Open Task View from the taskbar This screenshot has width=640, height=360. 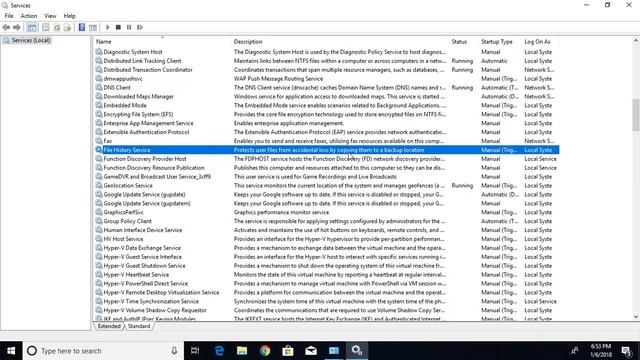[x=195, y=351]
